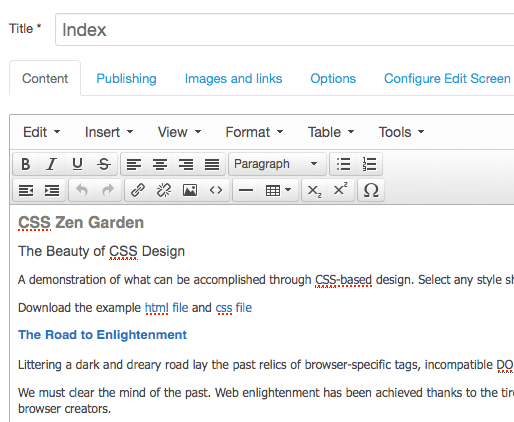Apply subscript formatting
The width and height of the screenshot is (514, 422).
coord(314,190)
